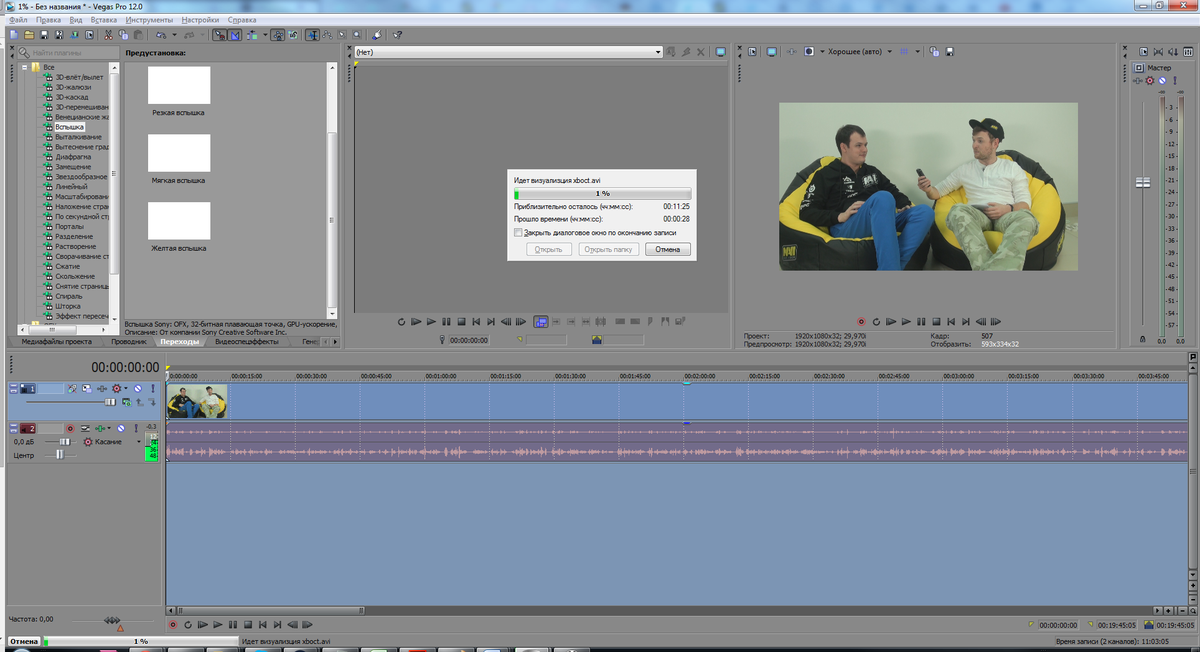The image size is (1200, 652).
Task: Solo video track 1 with the exclamation icon
Action: pos(153,388)
